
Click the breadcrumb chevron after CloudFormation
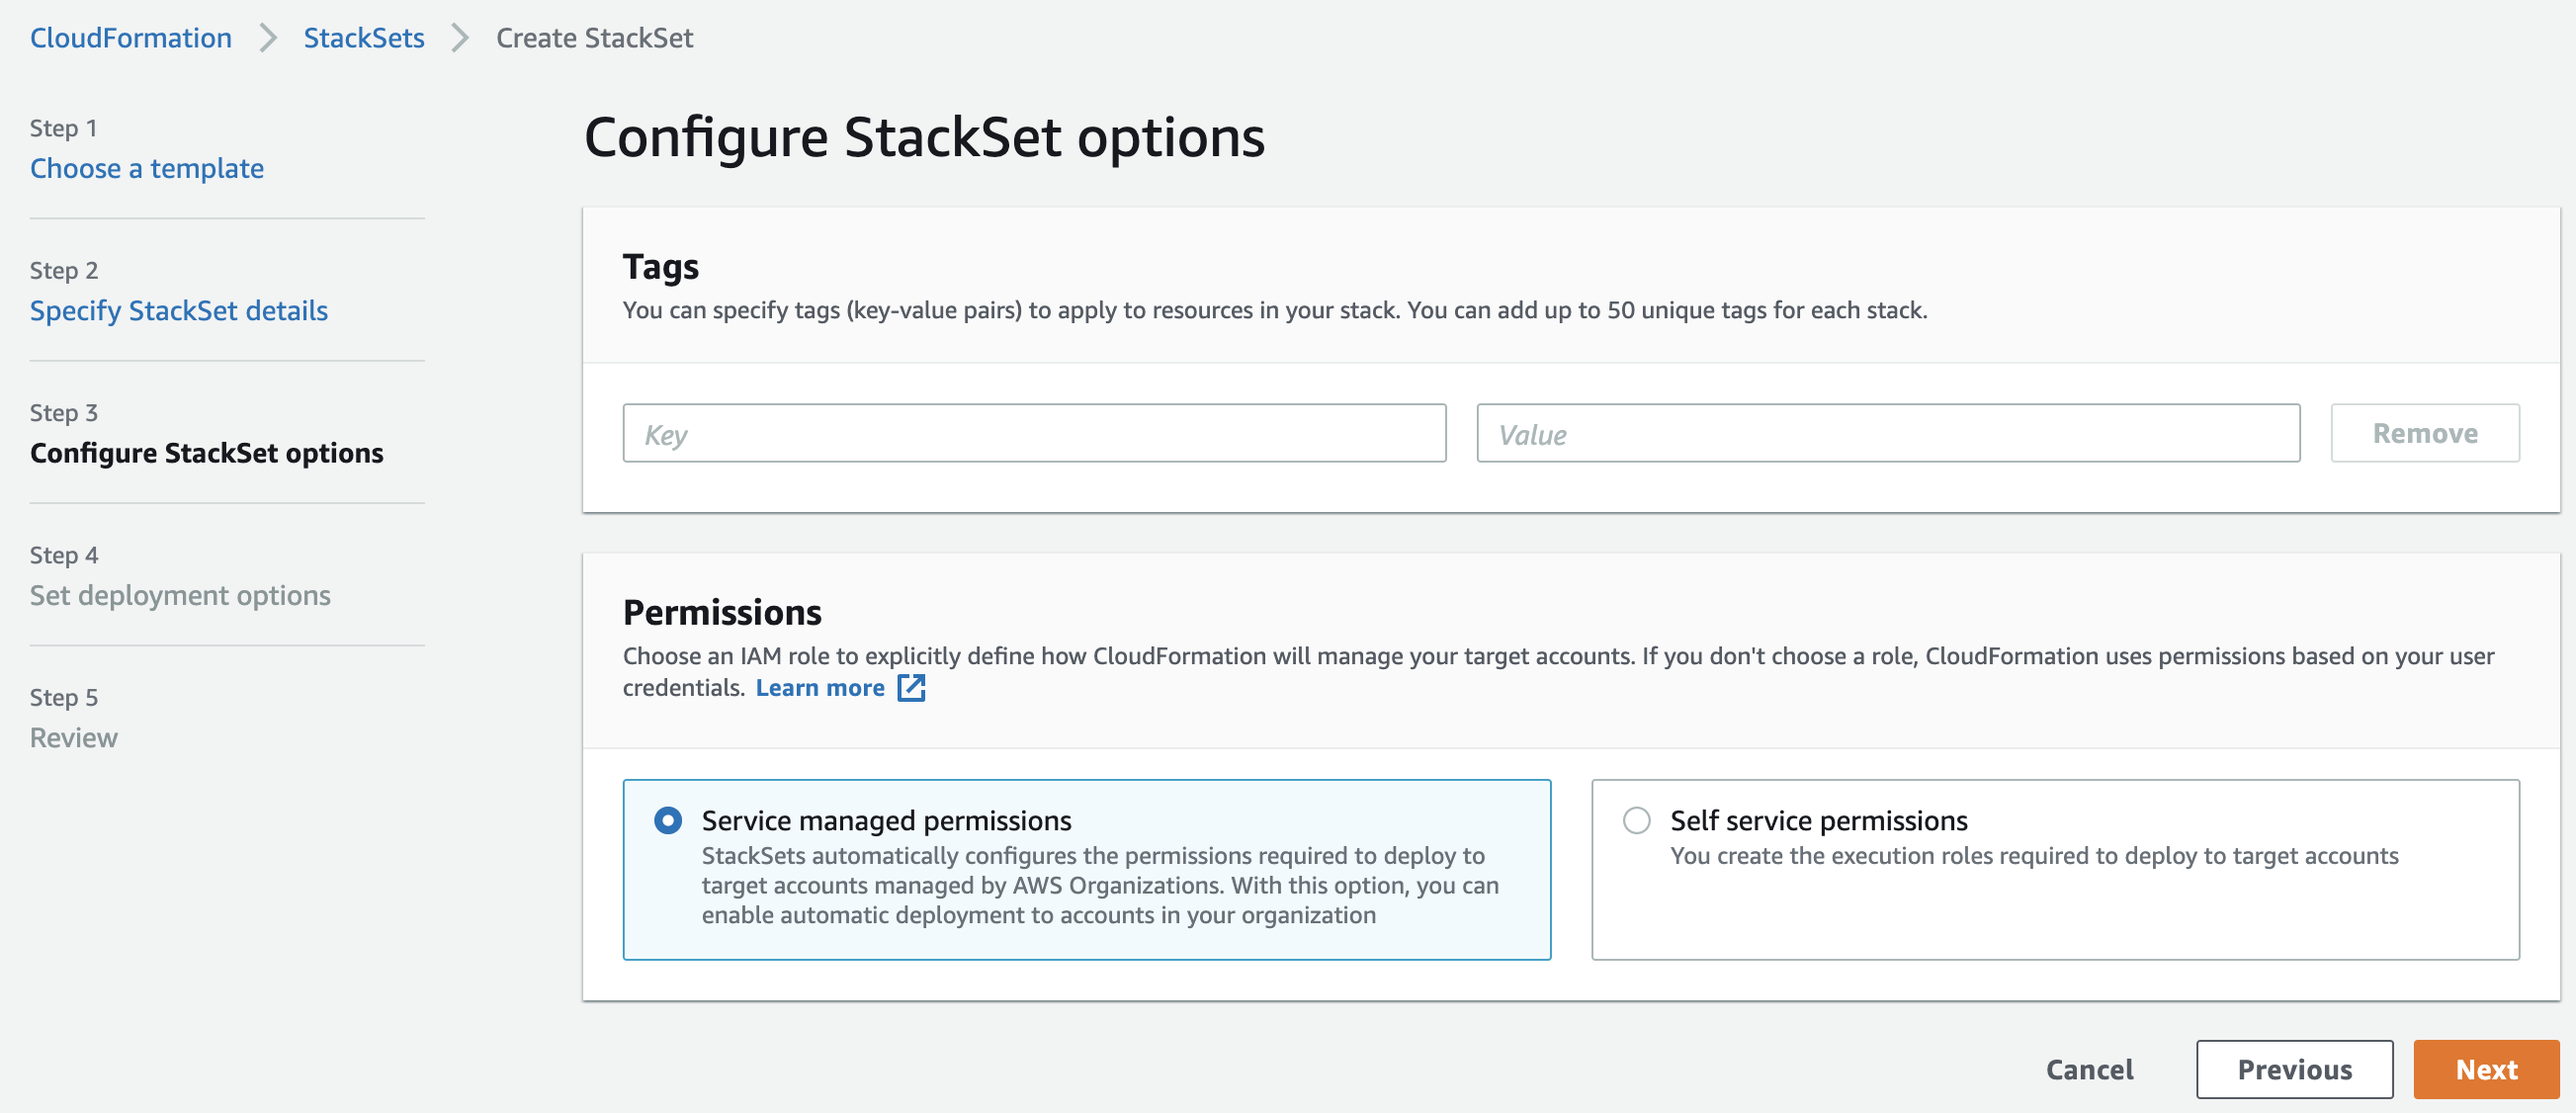[x=268, y=38]
